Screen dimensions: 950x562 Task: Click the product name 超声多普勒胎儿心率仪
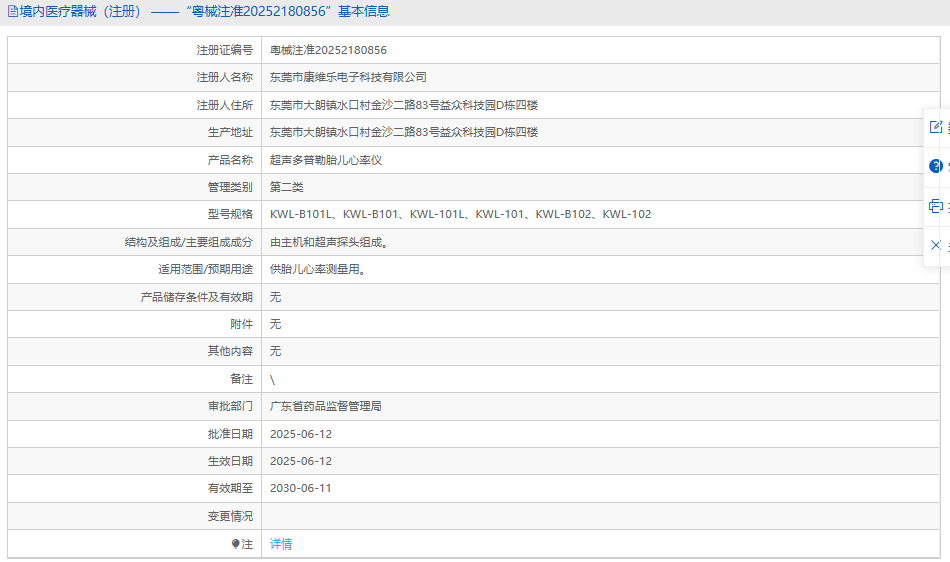[326, 160]
